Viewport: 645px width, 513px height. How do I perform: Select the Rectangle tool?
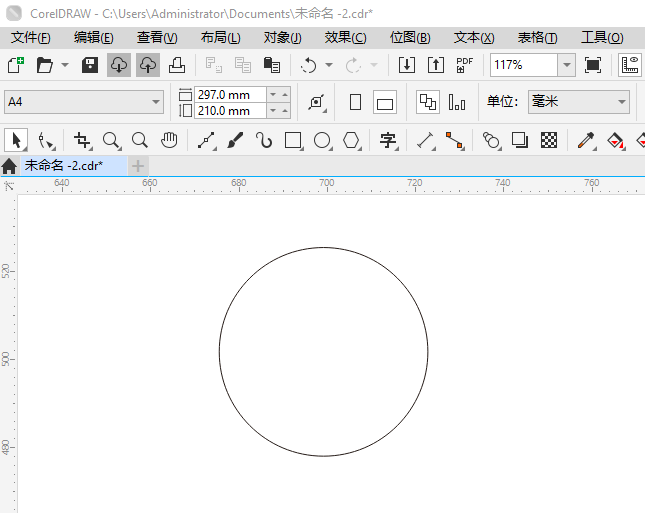pos(293,141)
